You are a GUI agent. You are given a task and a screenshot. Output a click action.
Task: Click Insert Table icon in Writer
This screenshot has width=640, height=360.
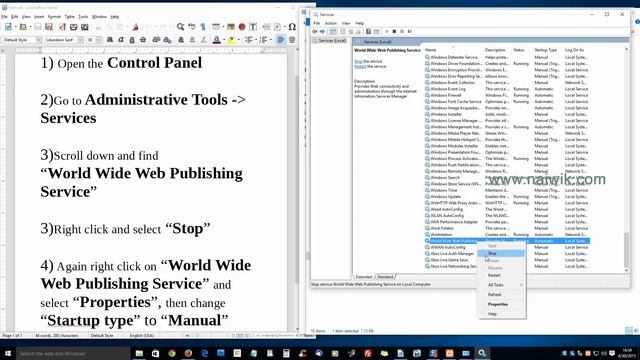(x=216, y=27)
